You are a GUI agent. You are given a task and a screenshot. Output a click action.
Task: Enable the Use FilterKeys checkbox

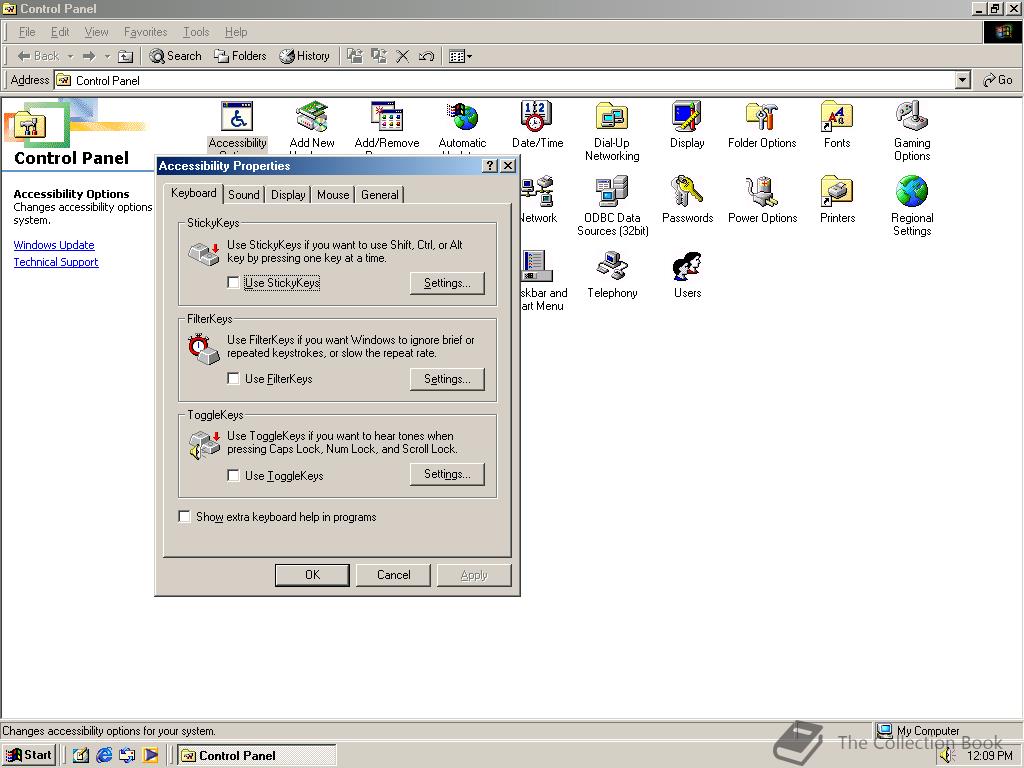pyautogui.click(x=233, y=378)
